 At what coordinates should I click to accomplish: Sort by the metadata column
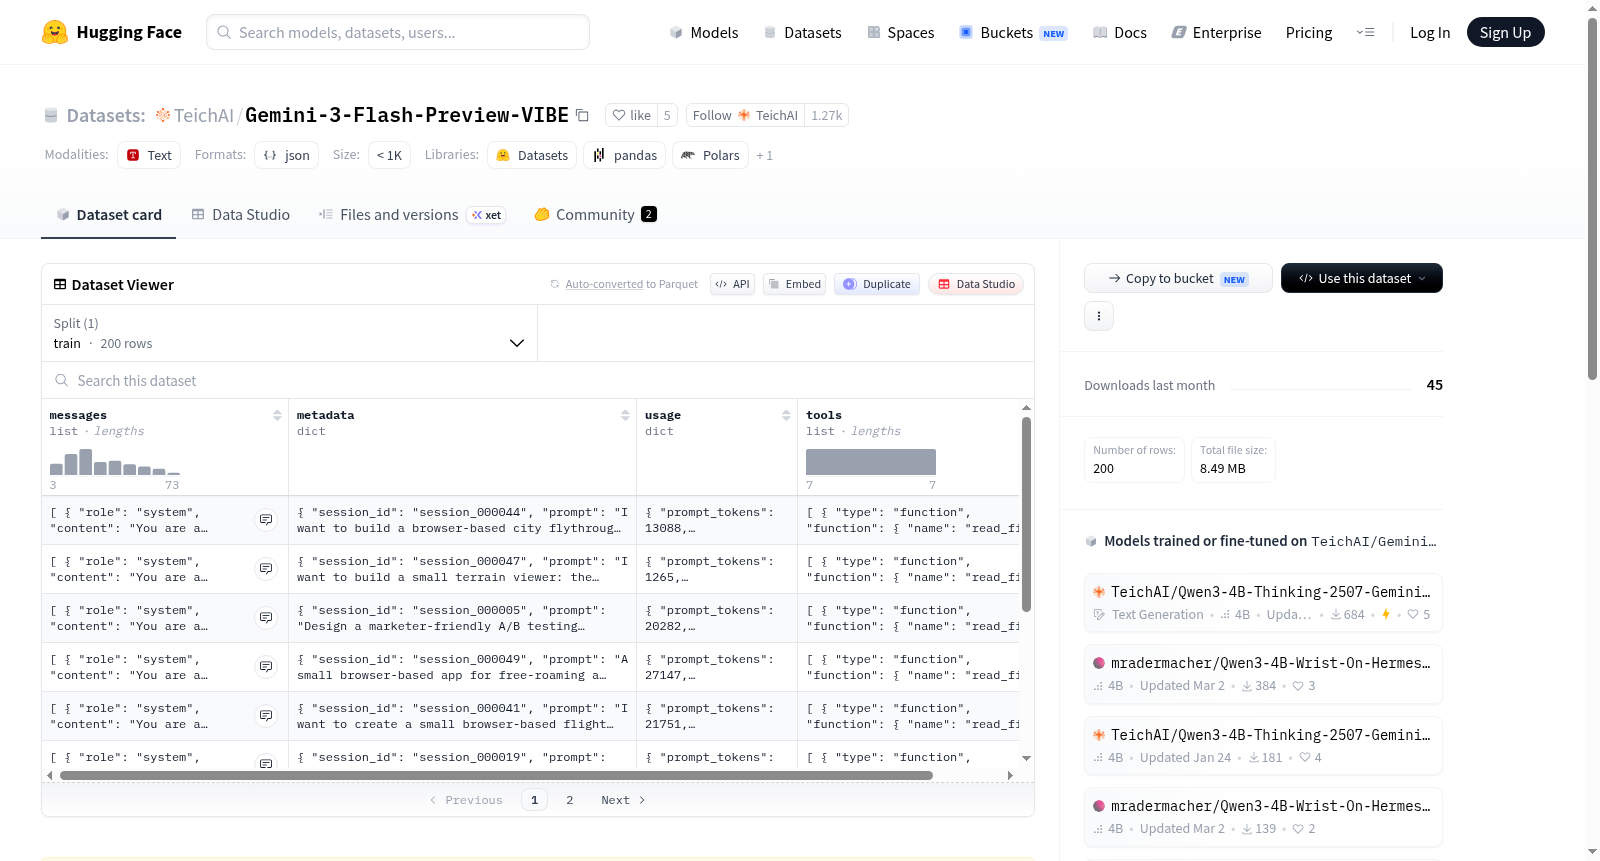click(625, 415)
